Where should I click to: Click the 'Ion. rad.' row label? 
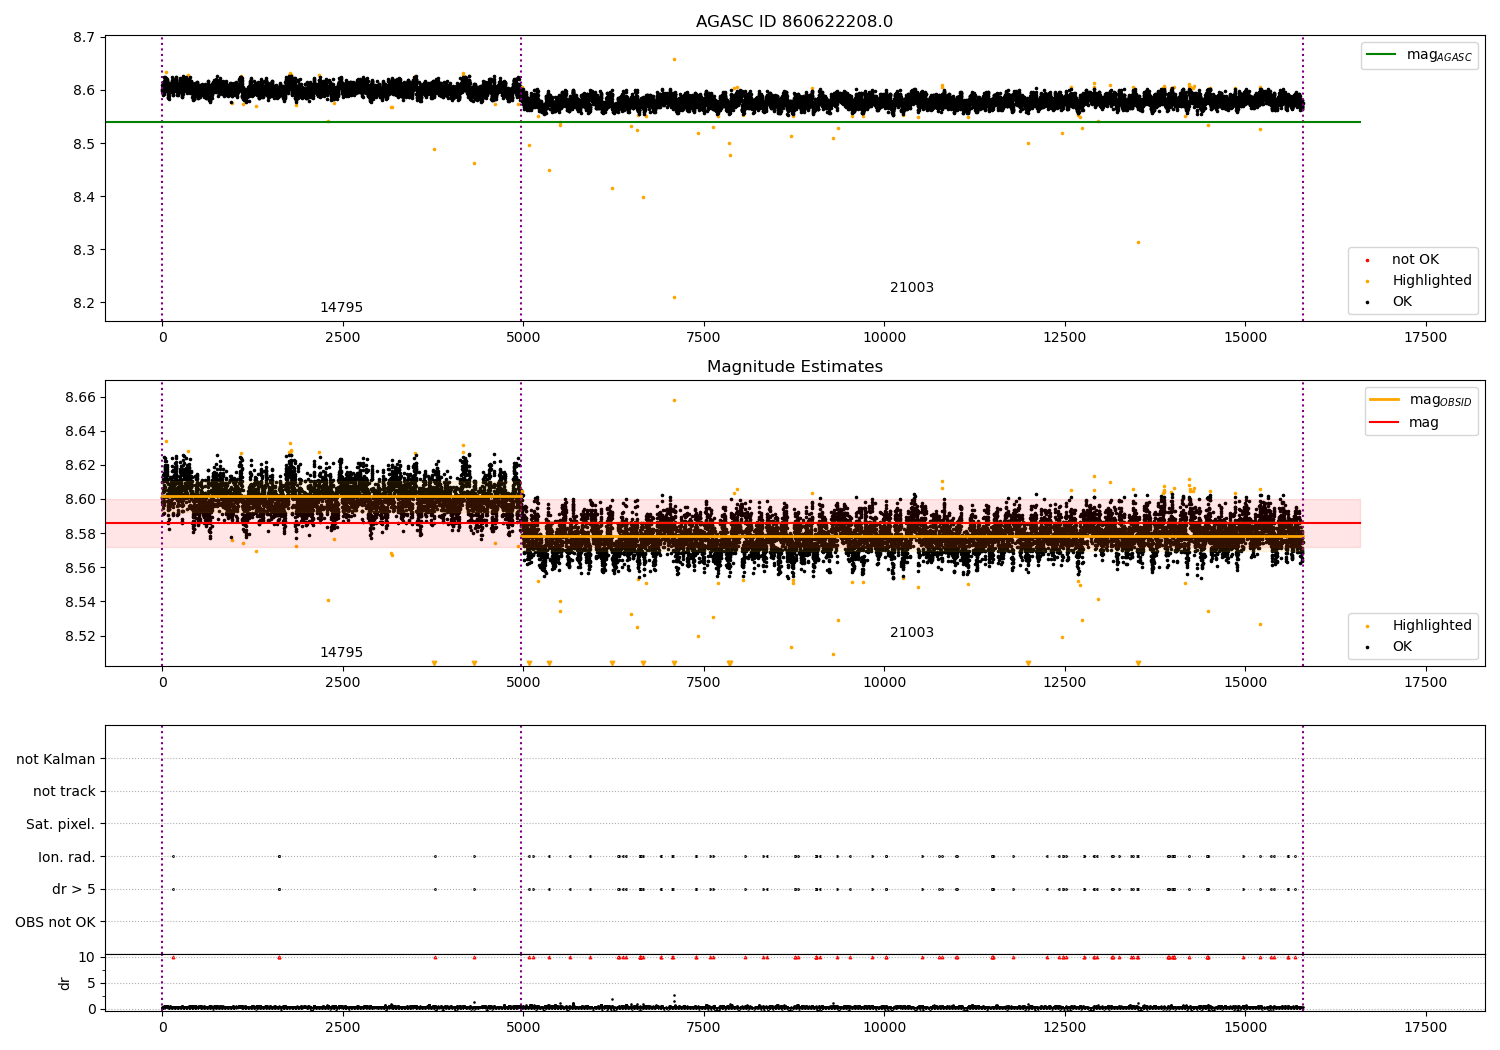tap(67, 857)
